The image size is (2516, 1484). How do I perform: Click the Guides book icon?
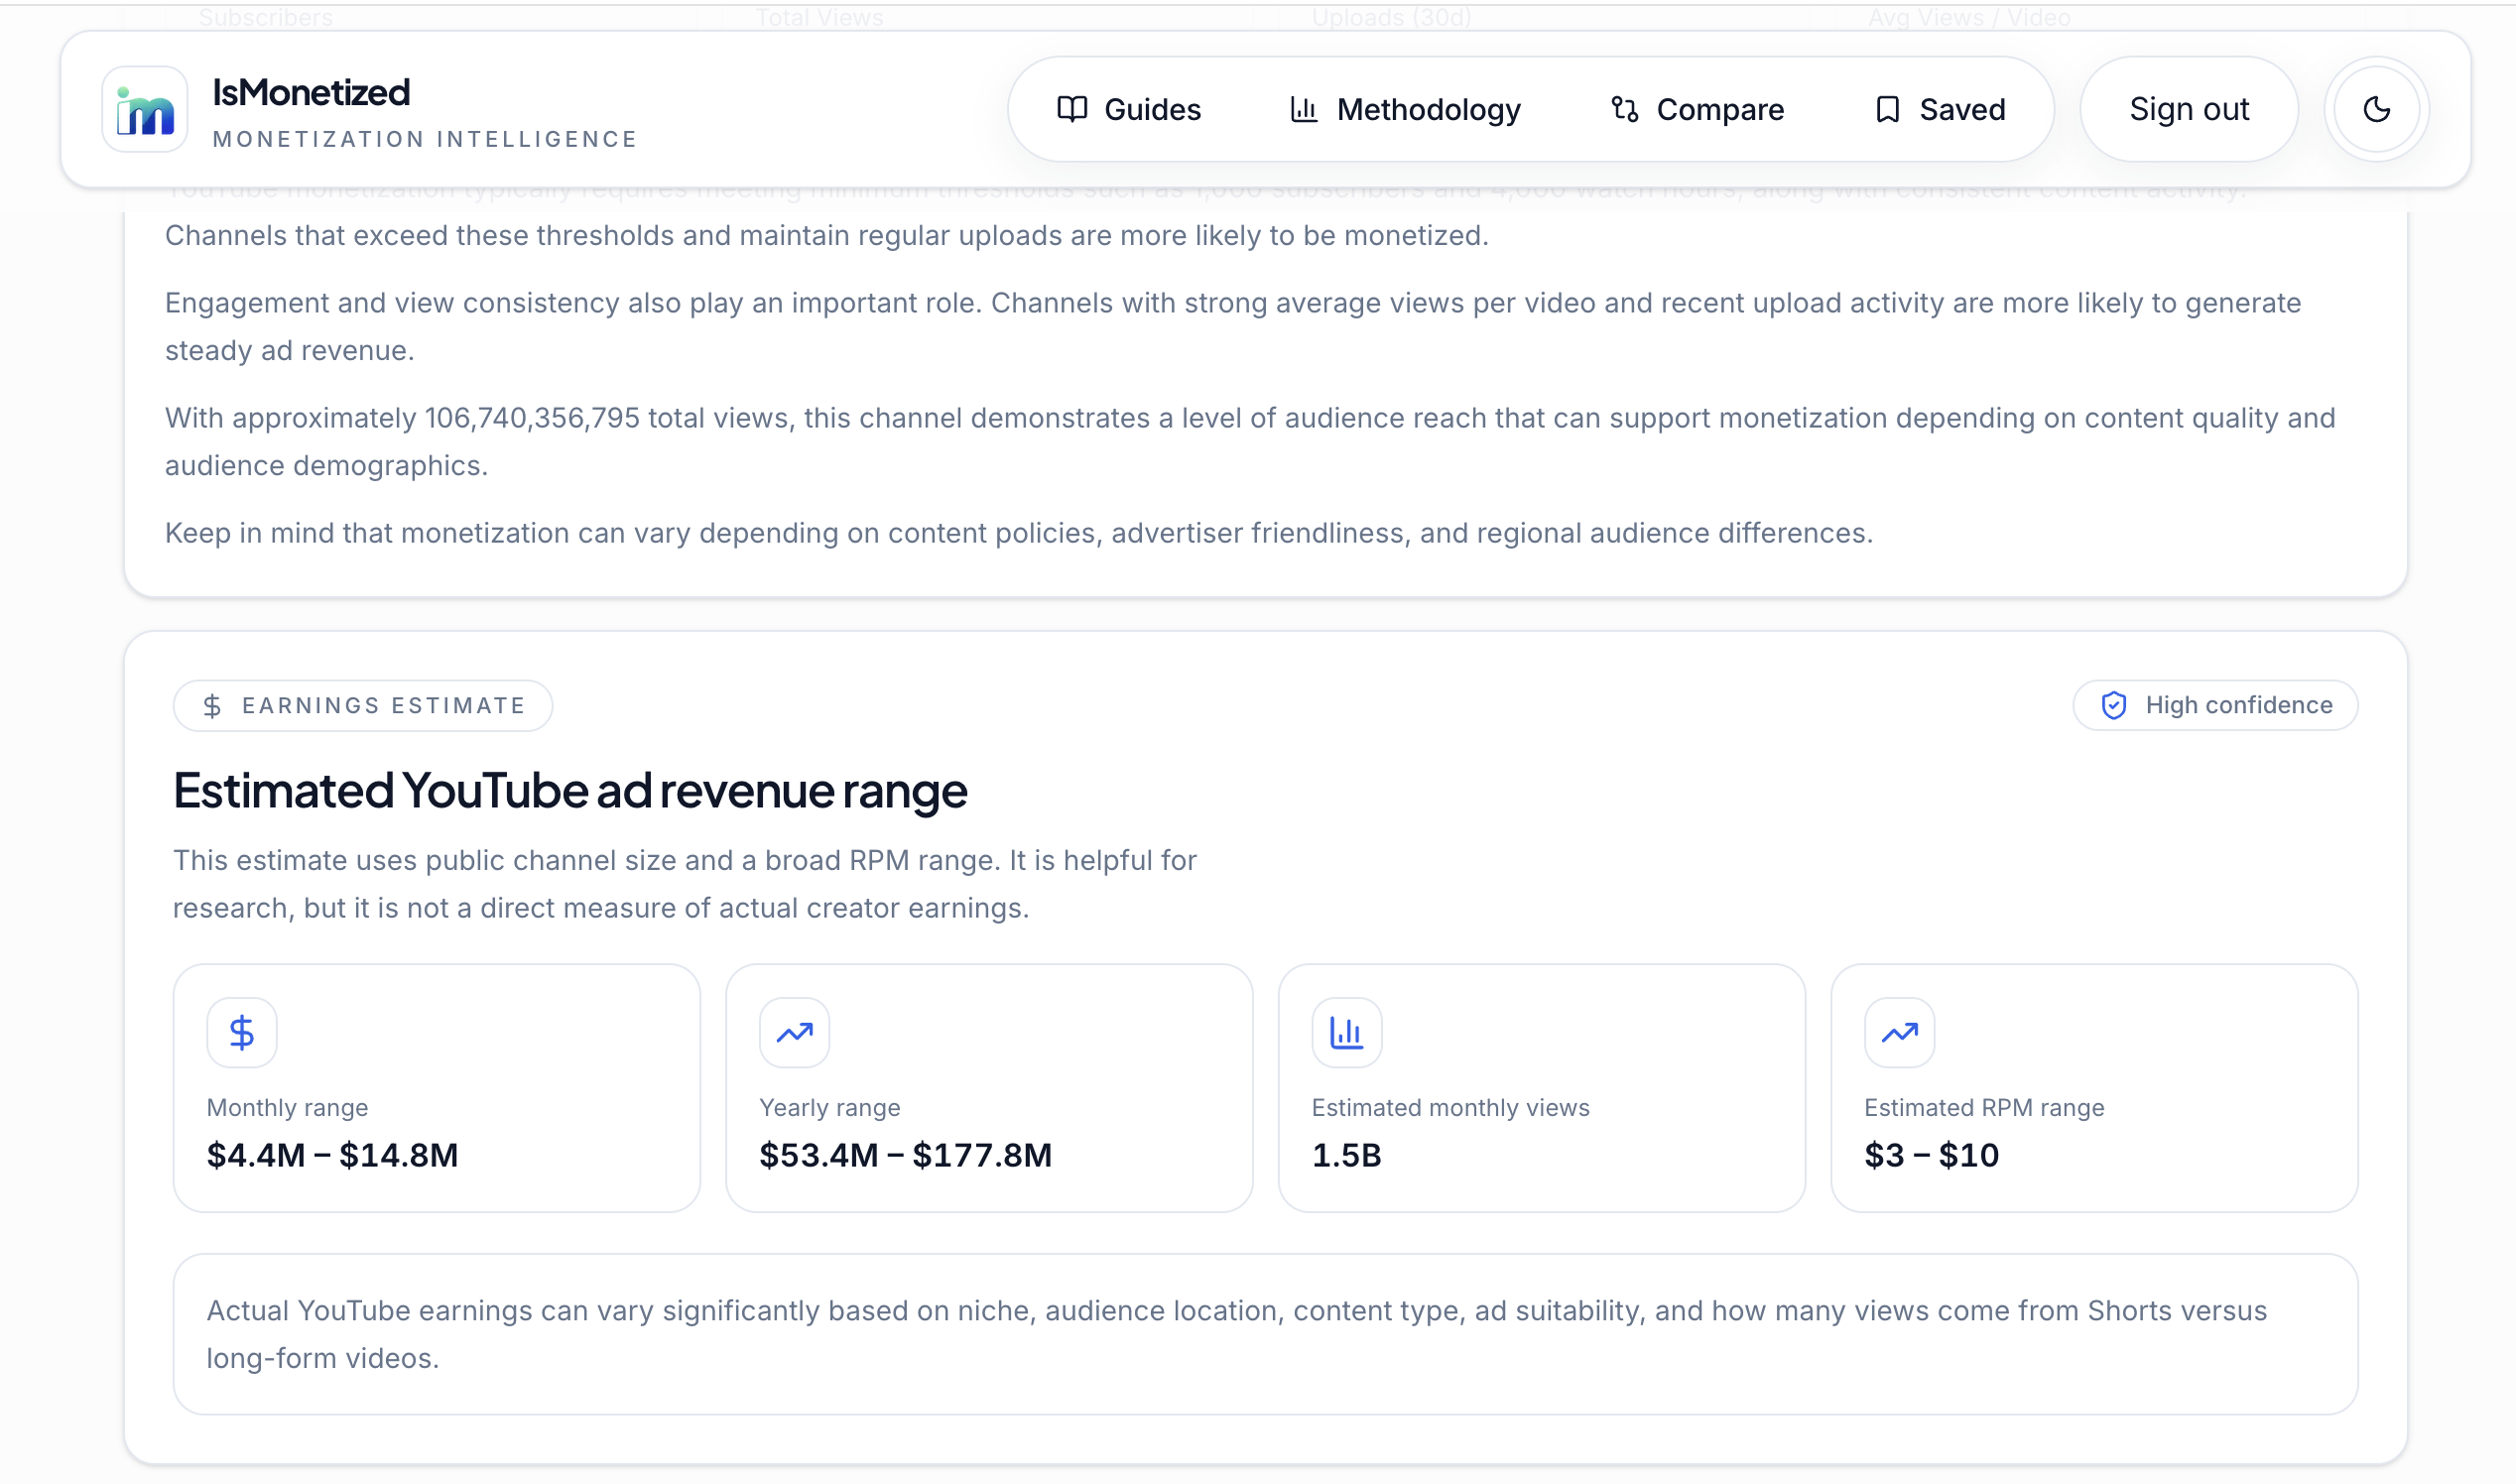point(1072,109)
